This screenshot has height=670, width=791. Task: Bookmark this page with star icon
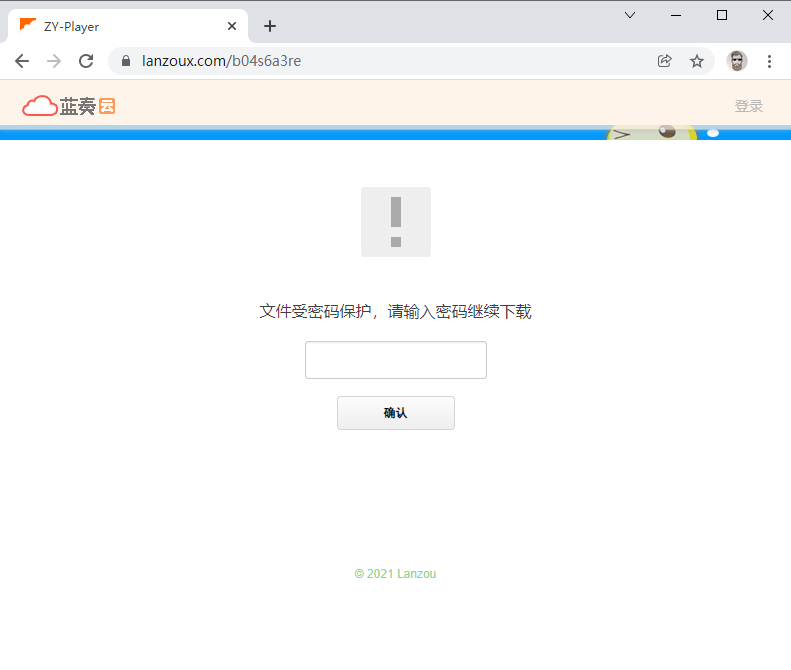click(x=697, y=61)
